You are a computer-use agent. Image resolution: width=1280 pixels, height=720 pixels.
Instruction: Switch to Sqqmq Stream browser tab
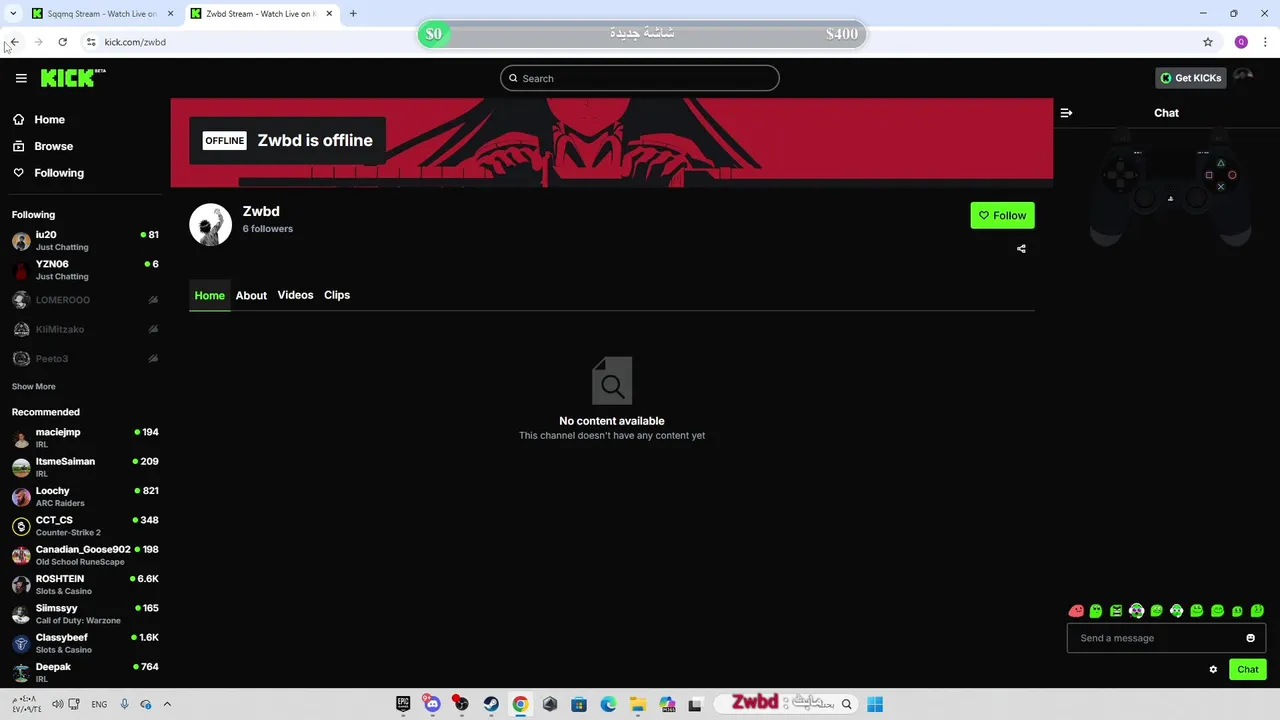click(x=100, y=14)
